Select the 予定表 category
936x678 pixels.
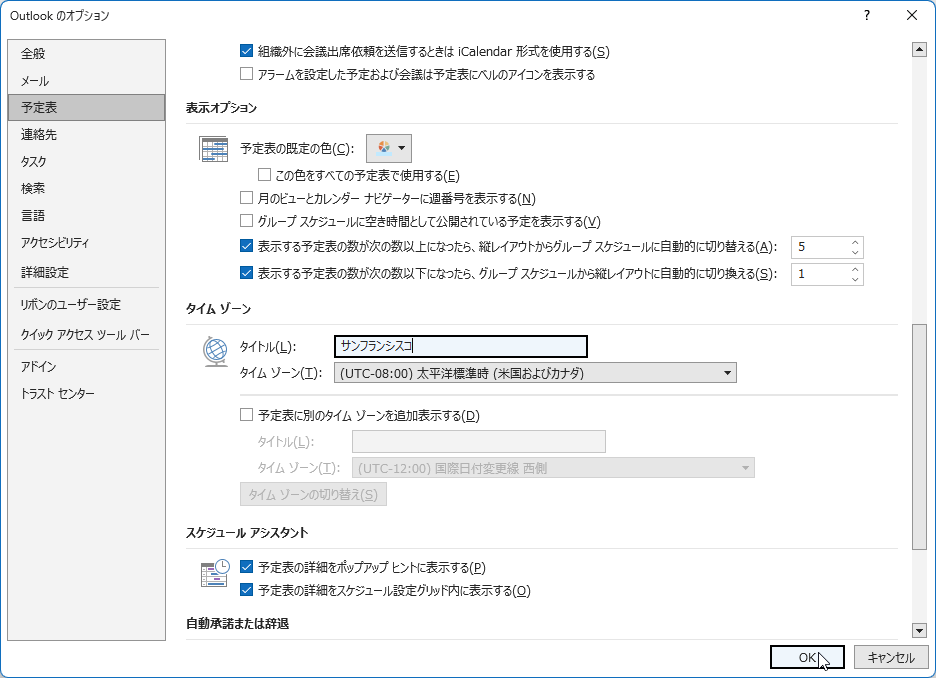(87, 107)
